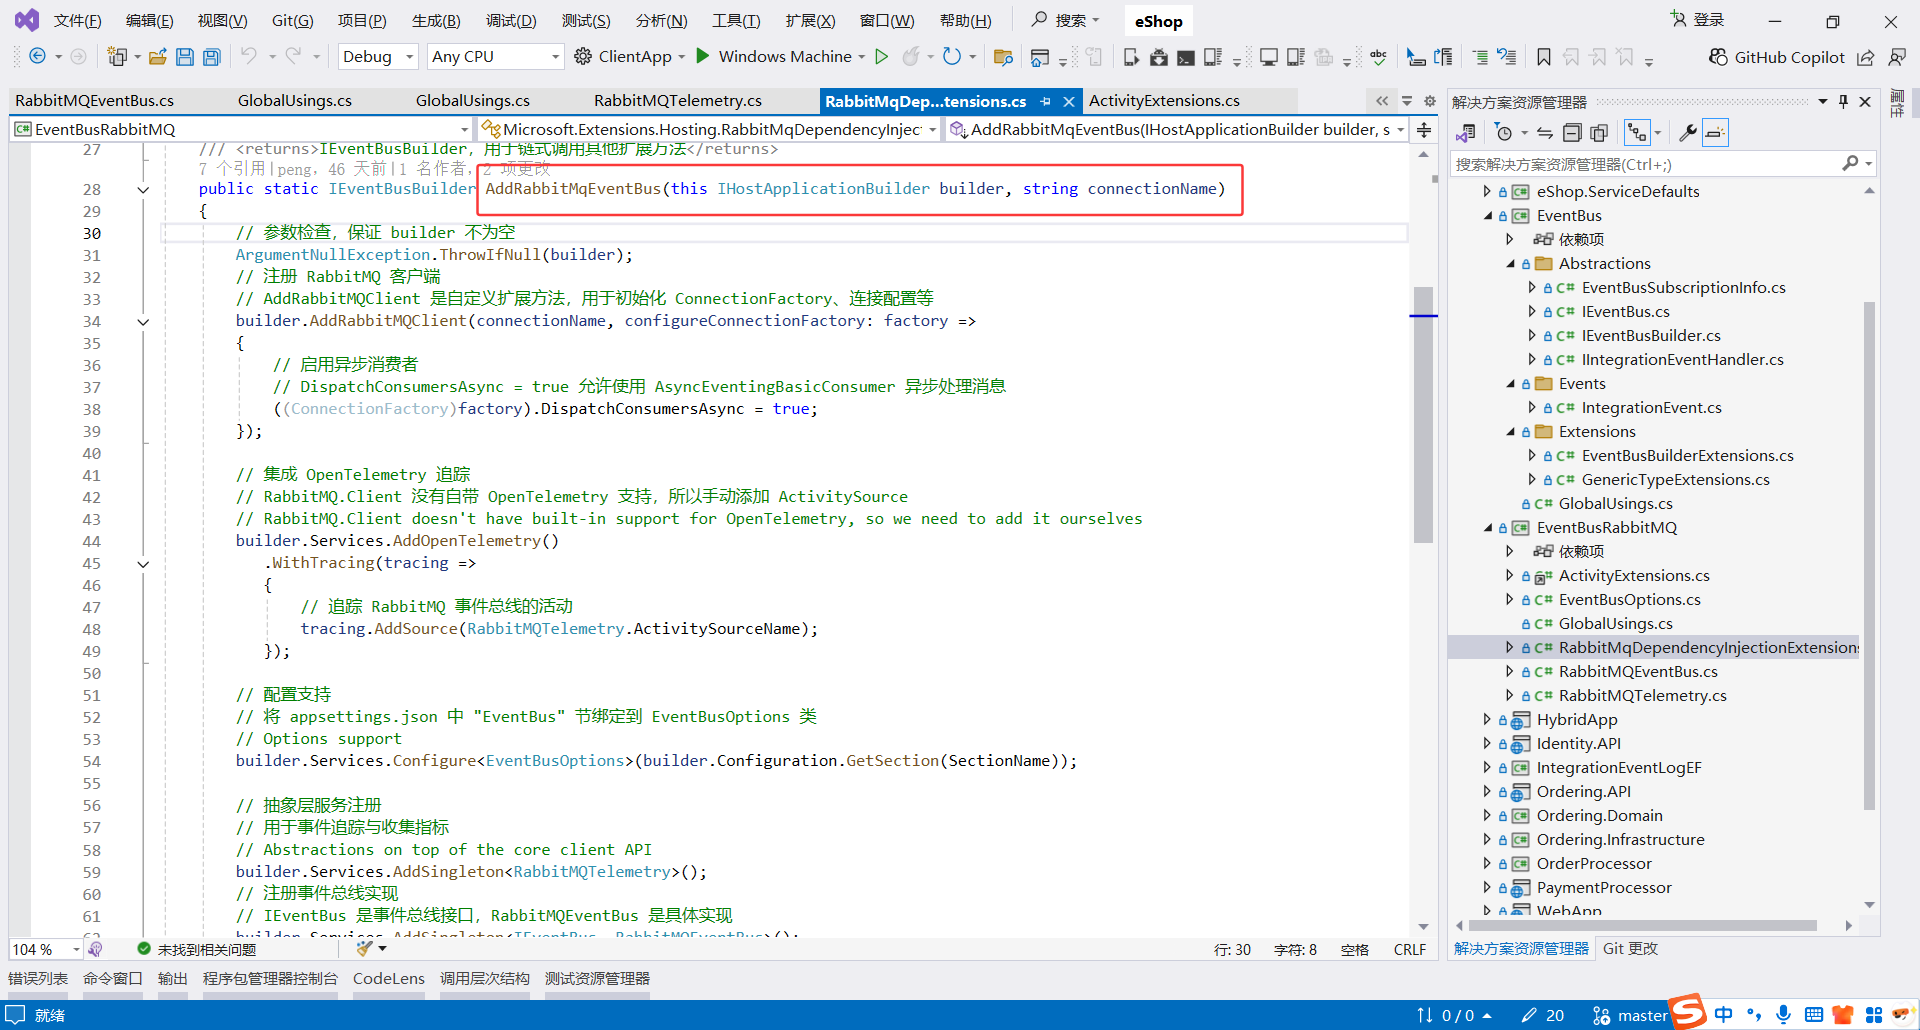Expand the HybridApp project node
This screenshot has width=1920, height=1030.
click(1487, 719)
